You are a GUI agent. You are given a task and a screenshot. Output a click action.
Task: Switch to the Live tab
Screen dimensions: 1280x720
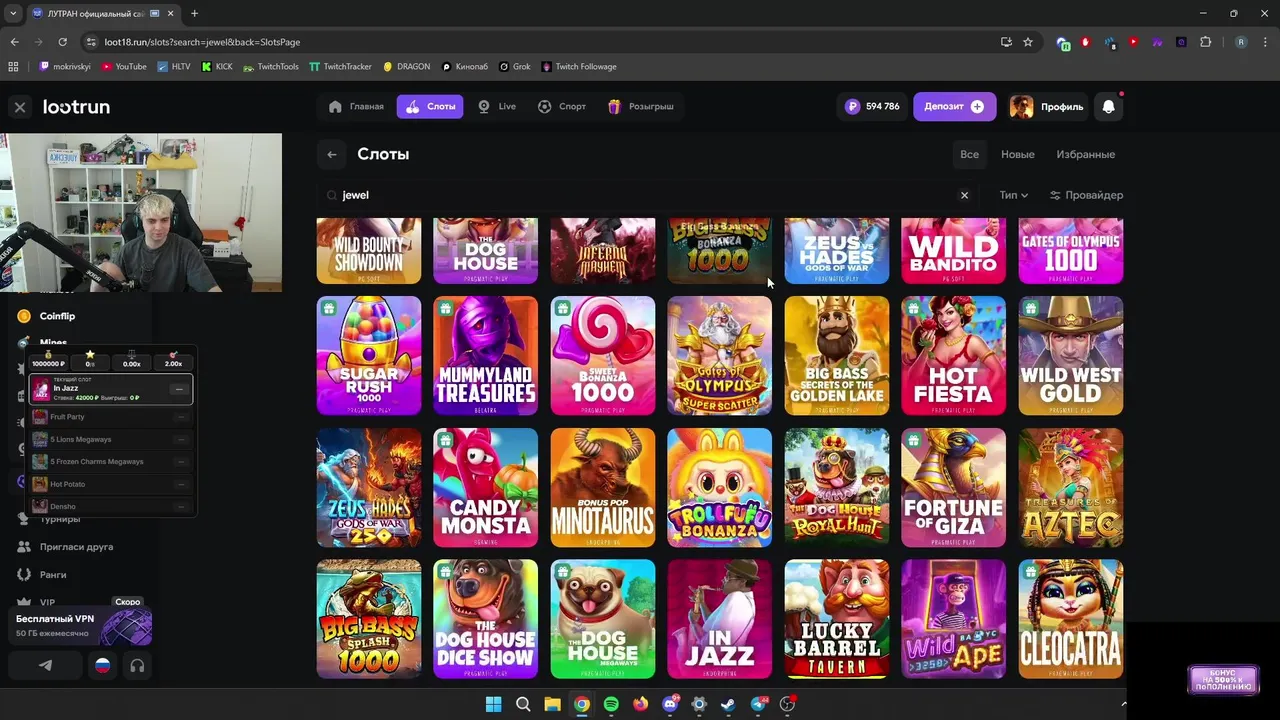tap(497, 106)
